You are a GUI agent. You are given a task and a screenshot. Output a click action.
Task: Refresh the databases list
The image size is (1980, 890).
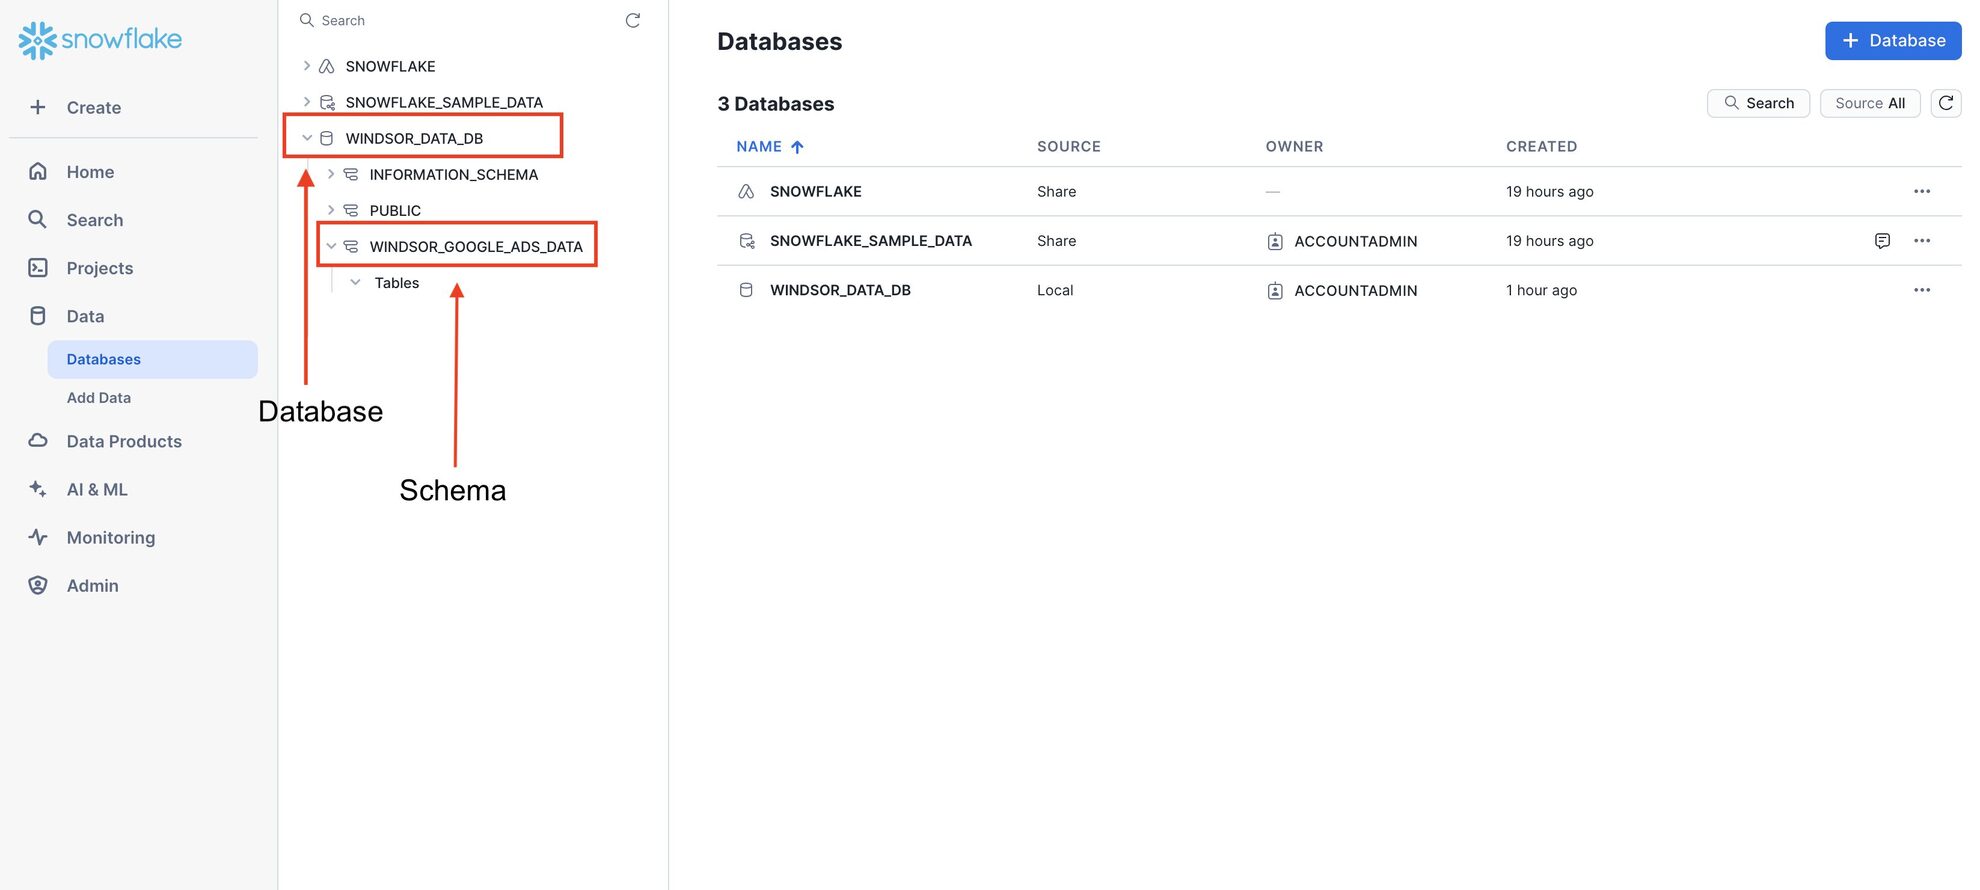1946,103
